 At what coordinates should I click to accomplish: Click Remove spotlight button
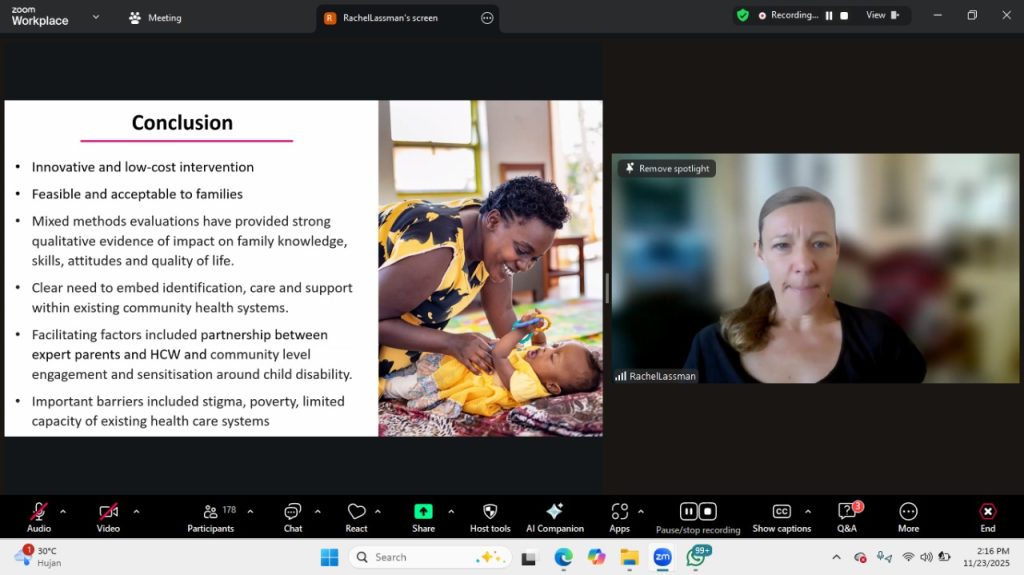pyautogui.click(x=667, y=169)
